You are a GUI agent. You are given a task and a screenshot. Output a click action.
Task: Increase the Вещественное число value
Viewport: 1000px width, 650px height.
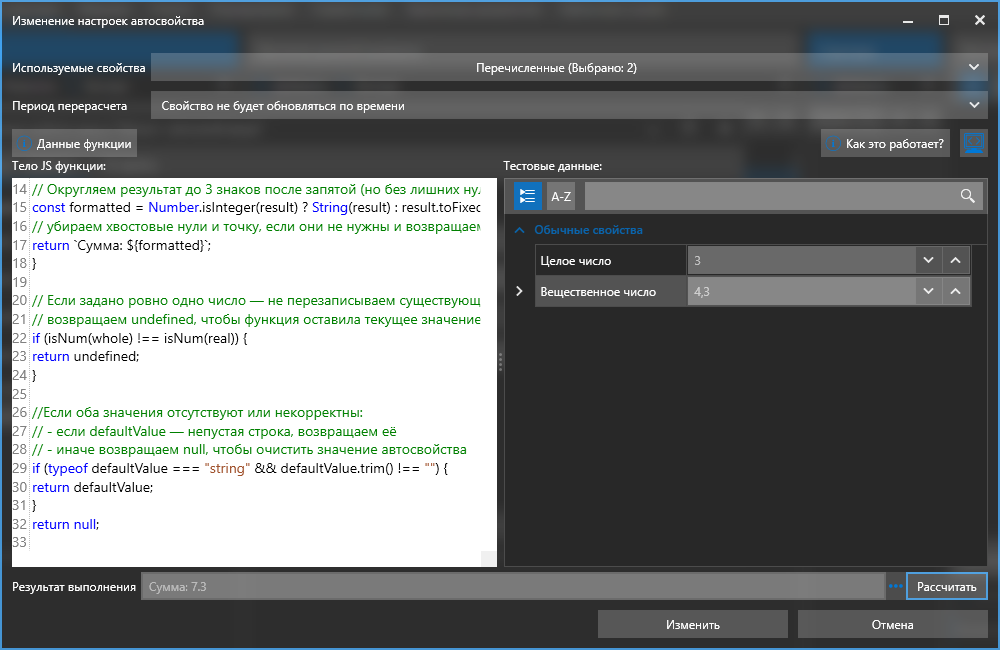coord(956,292)
